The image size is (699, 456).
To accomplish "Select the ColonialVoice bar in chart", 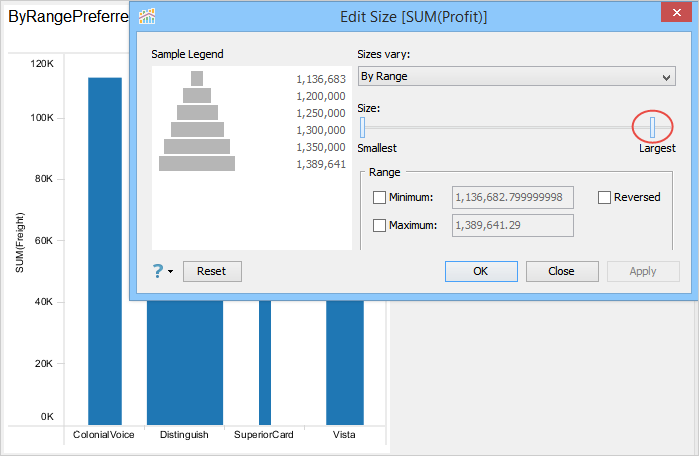I will 105,251.
